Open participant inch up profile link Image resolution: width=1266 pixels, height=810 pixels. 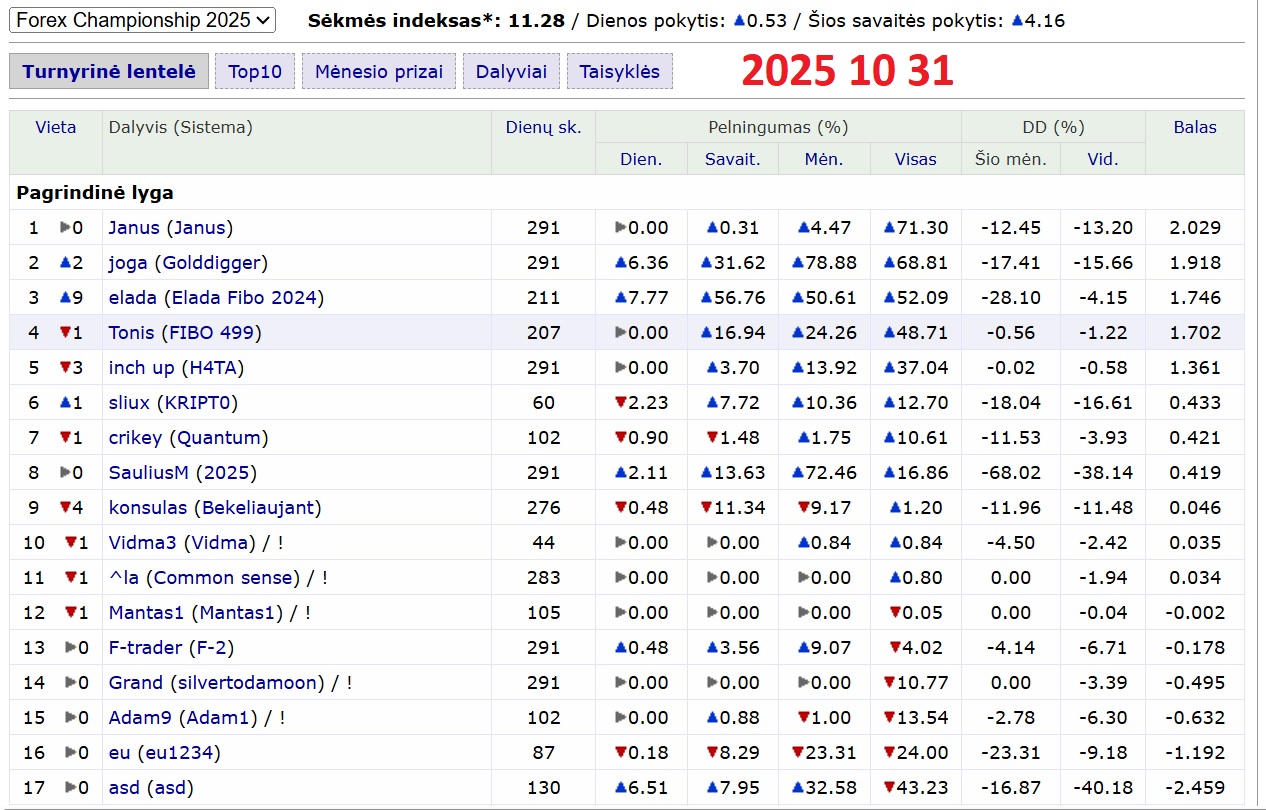coord(141,368)
